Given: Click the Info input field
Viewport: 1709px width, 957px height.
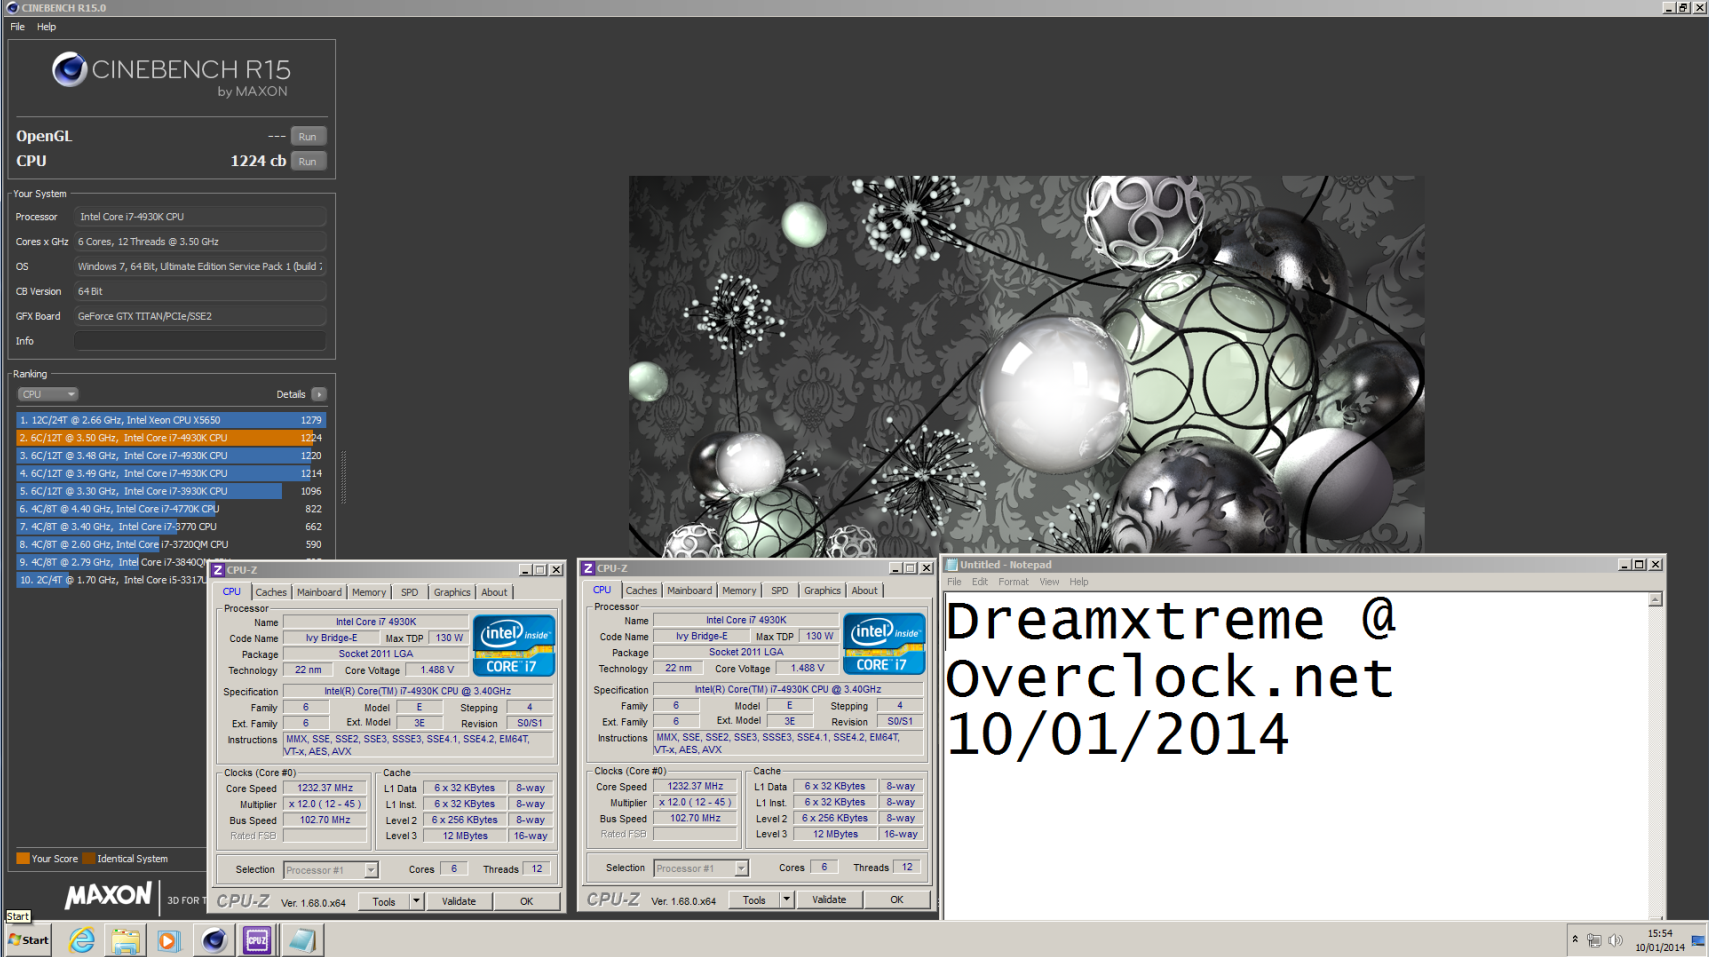Looking at the screenshot, I should tap(201, 341).
